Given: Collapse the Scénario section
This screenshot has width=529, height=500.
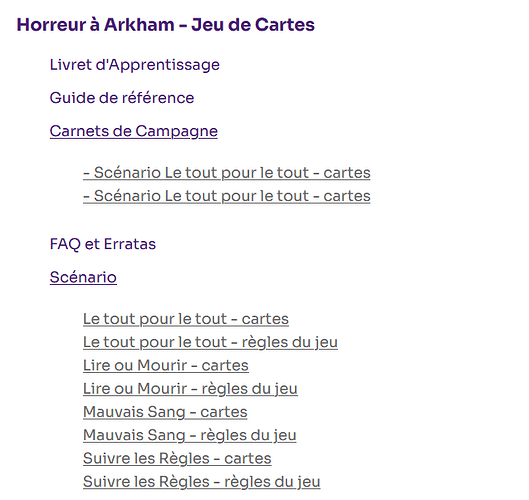Looking at the screenshot, I should click(x=83, y=277).
